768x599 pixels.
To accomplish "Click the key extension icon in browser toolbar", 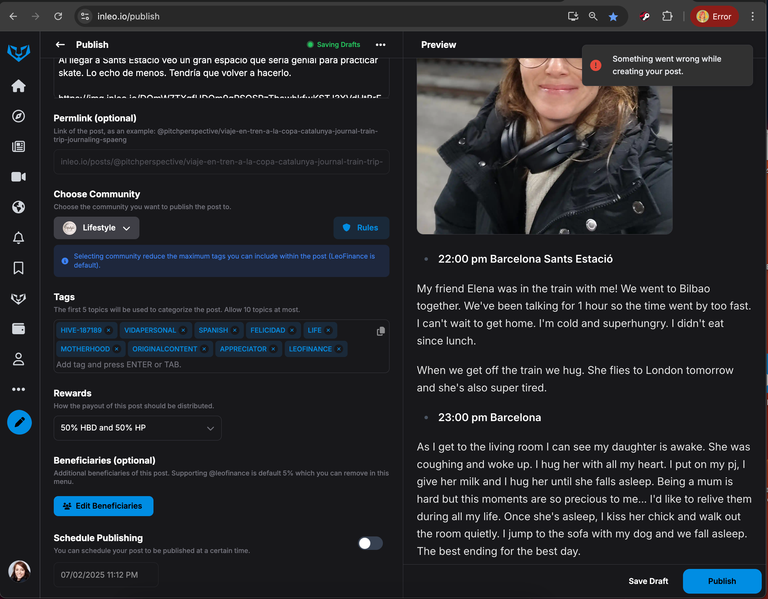I will coord(645,17).
